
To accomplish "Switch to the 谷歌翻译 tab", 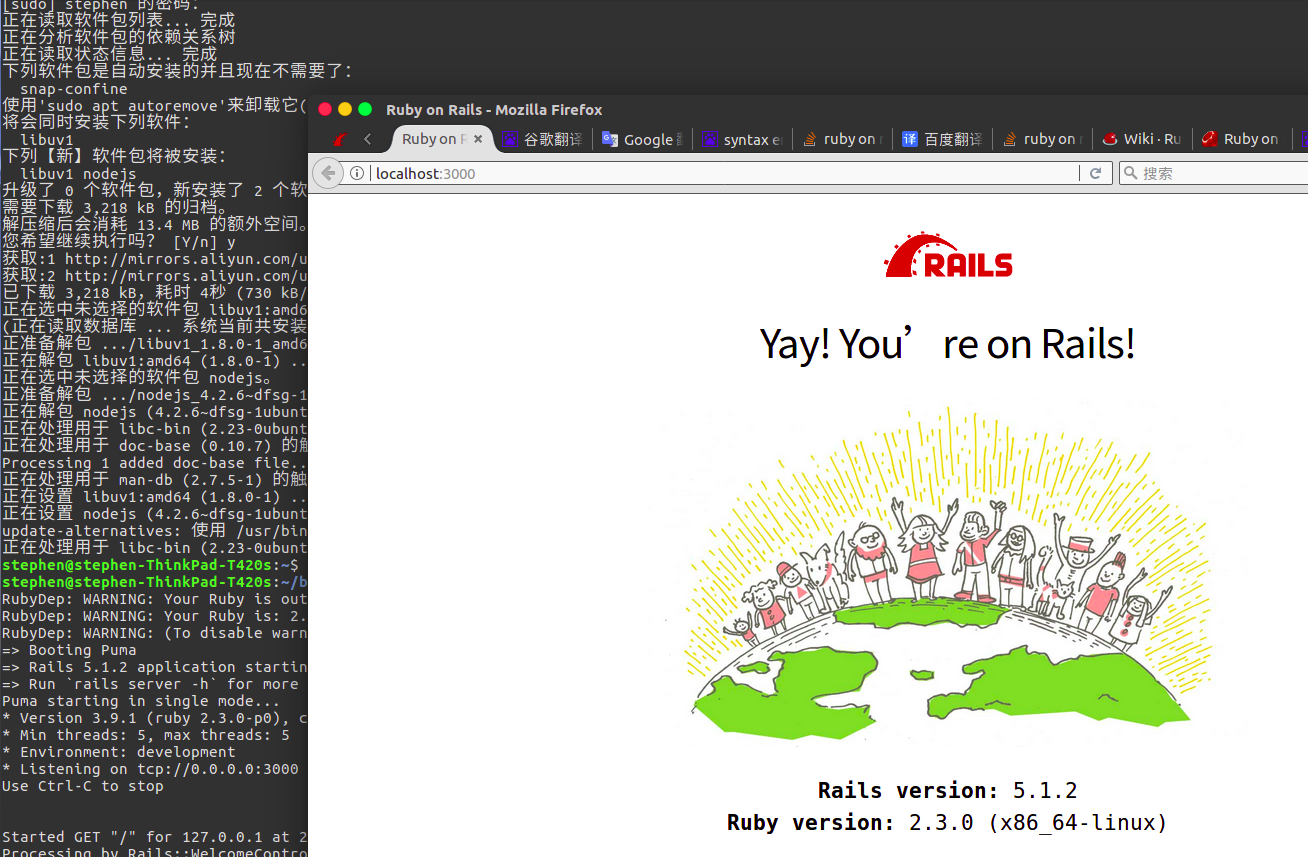I will pyautogui.click(x=542, y=139).
